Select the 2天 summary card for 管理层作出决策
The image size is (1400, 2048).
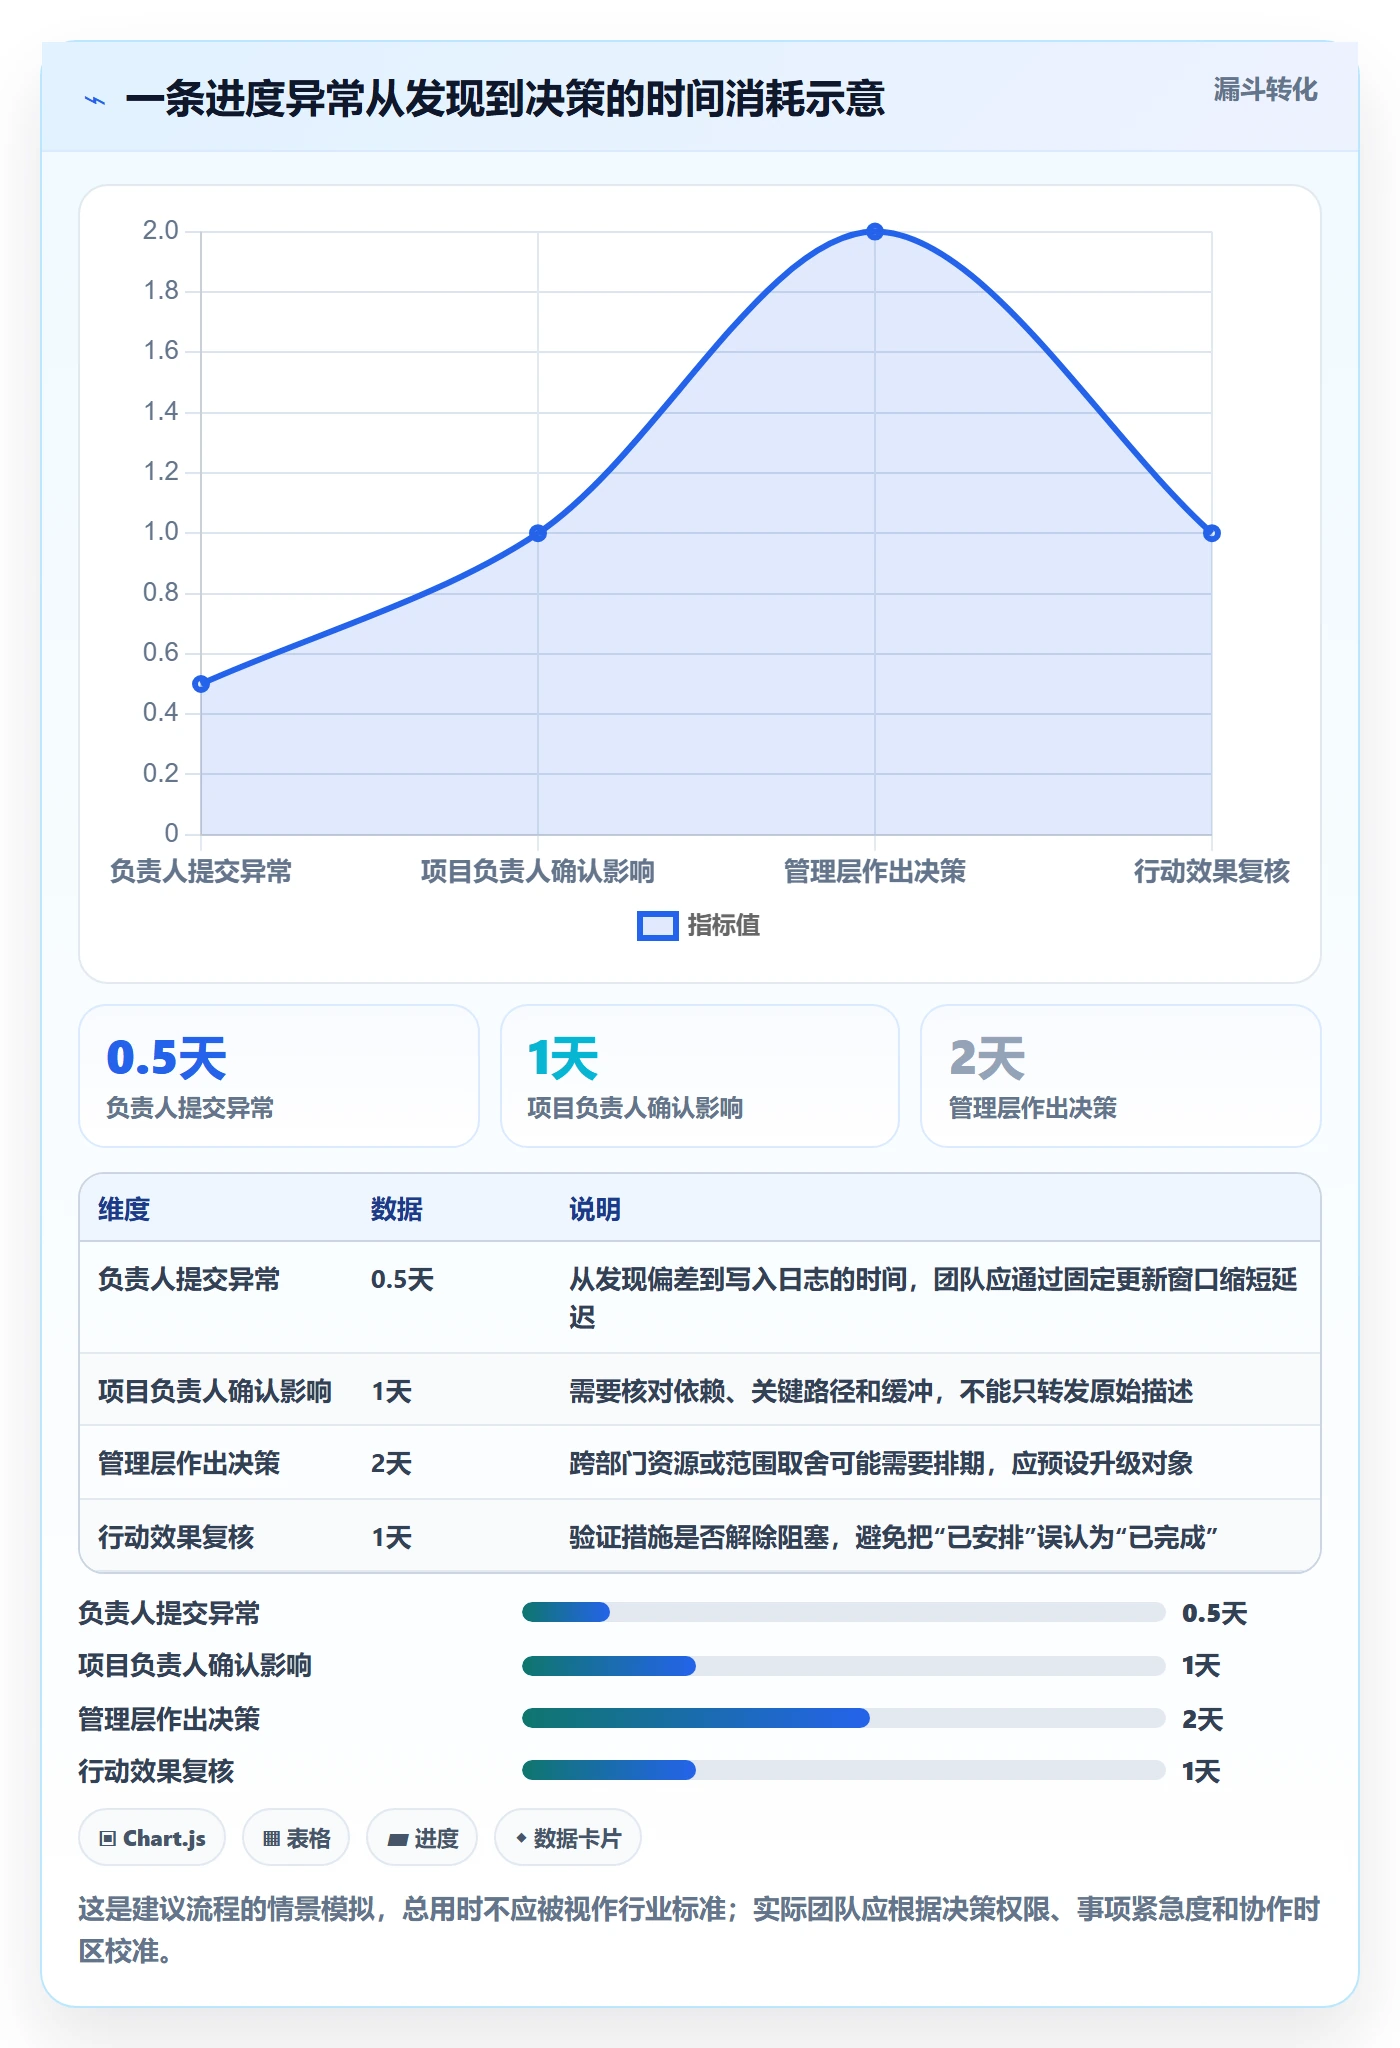pos(1121,1076)
